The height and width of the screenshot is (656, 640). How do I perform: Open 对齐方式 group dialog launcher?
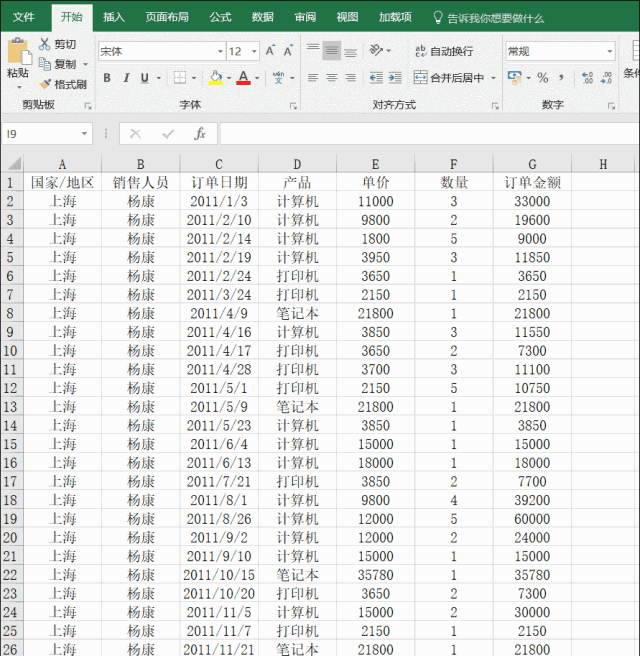pos(495,106)
